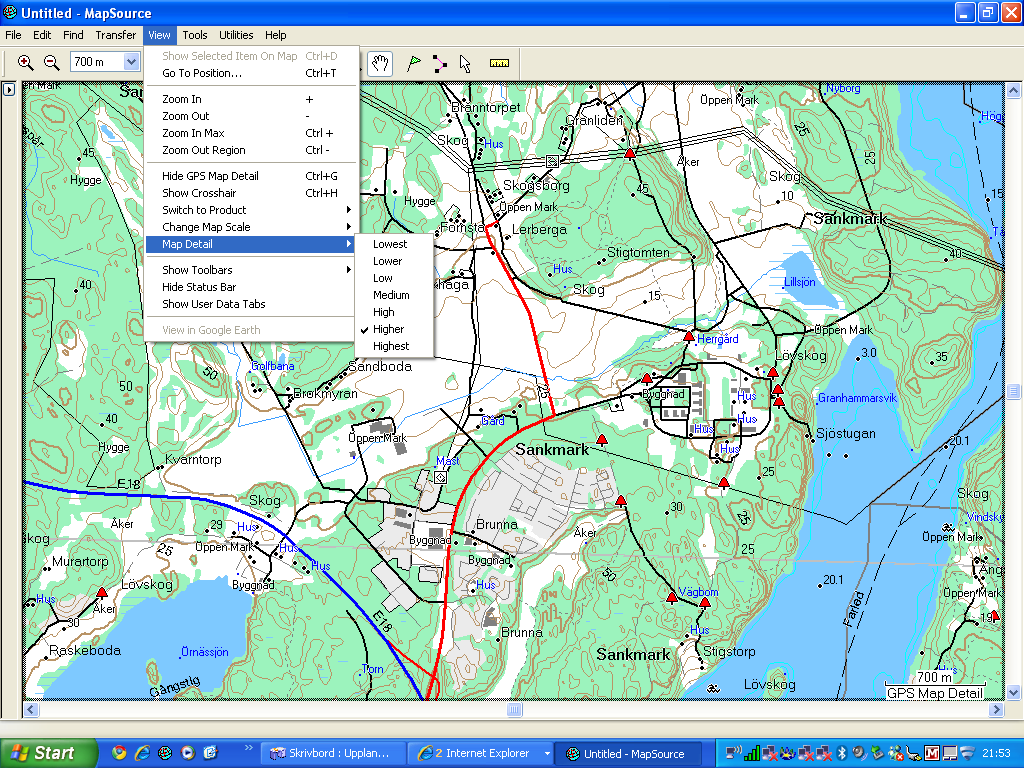Image resolution: width=1024 pixels, height=768 pixels.
Task: Expand the Map Detail submenu
Action: (x=251, y=244)
